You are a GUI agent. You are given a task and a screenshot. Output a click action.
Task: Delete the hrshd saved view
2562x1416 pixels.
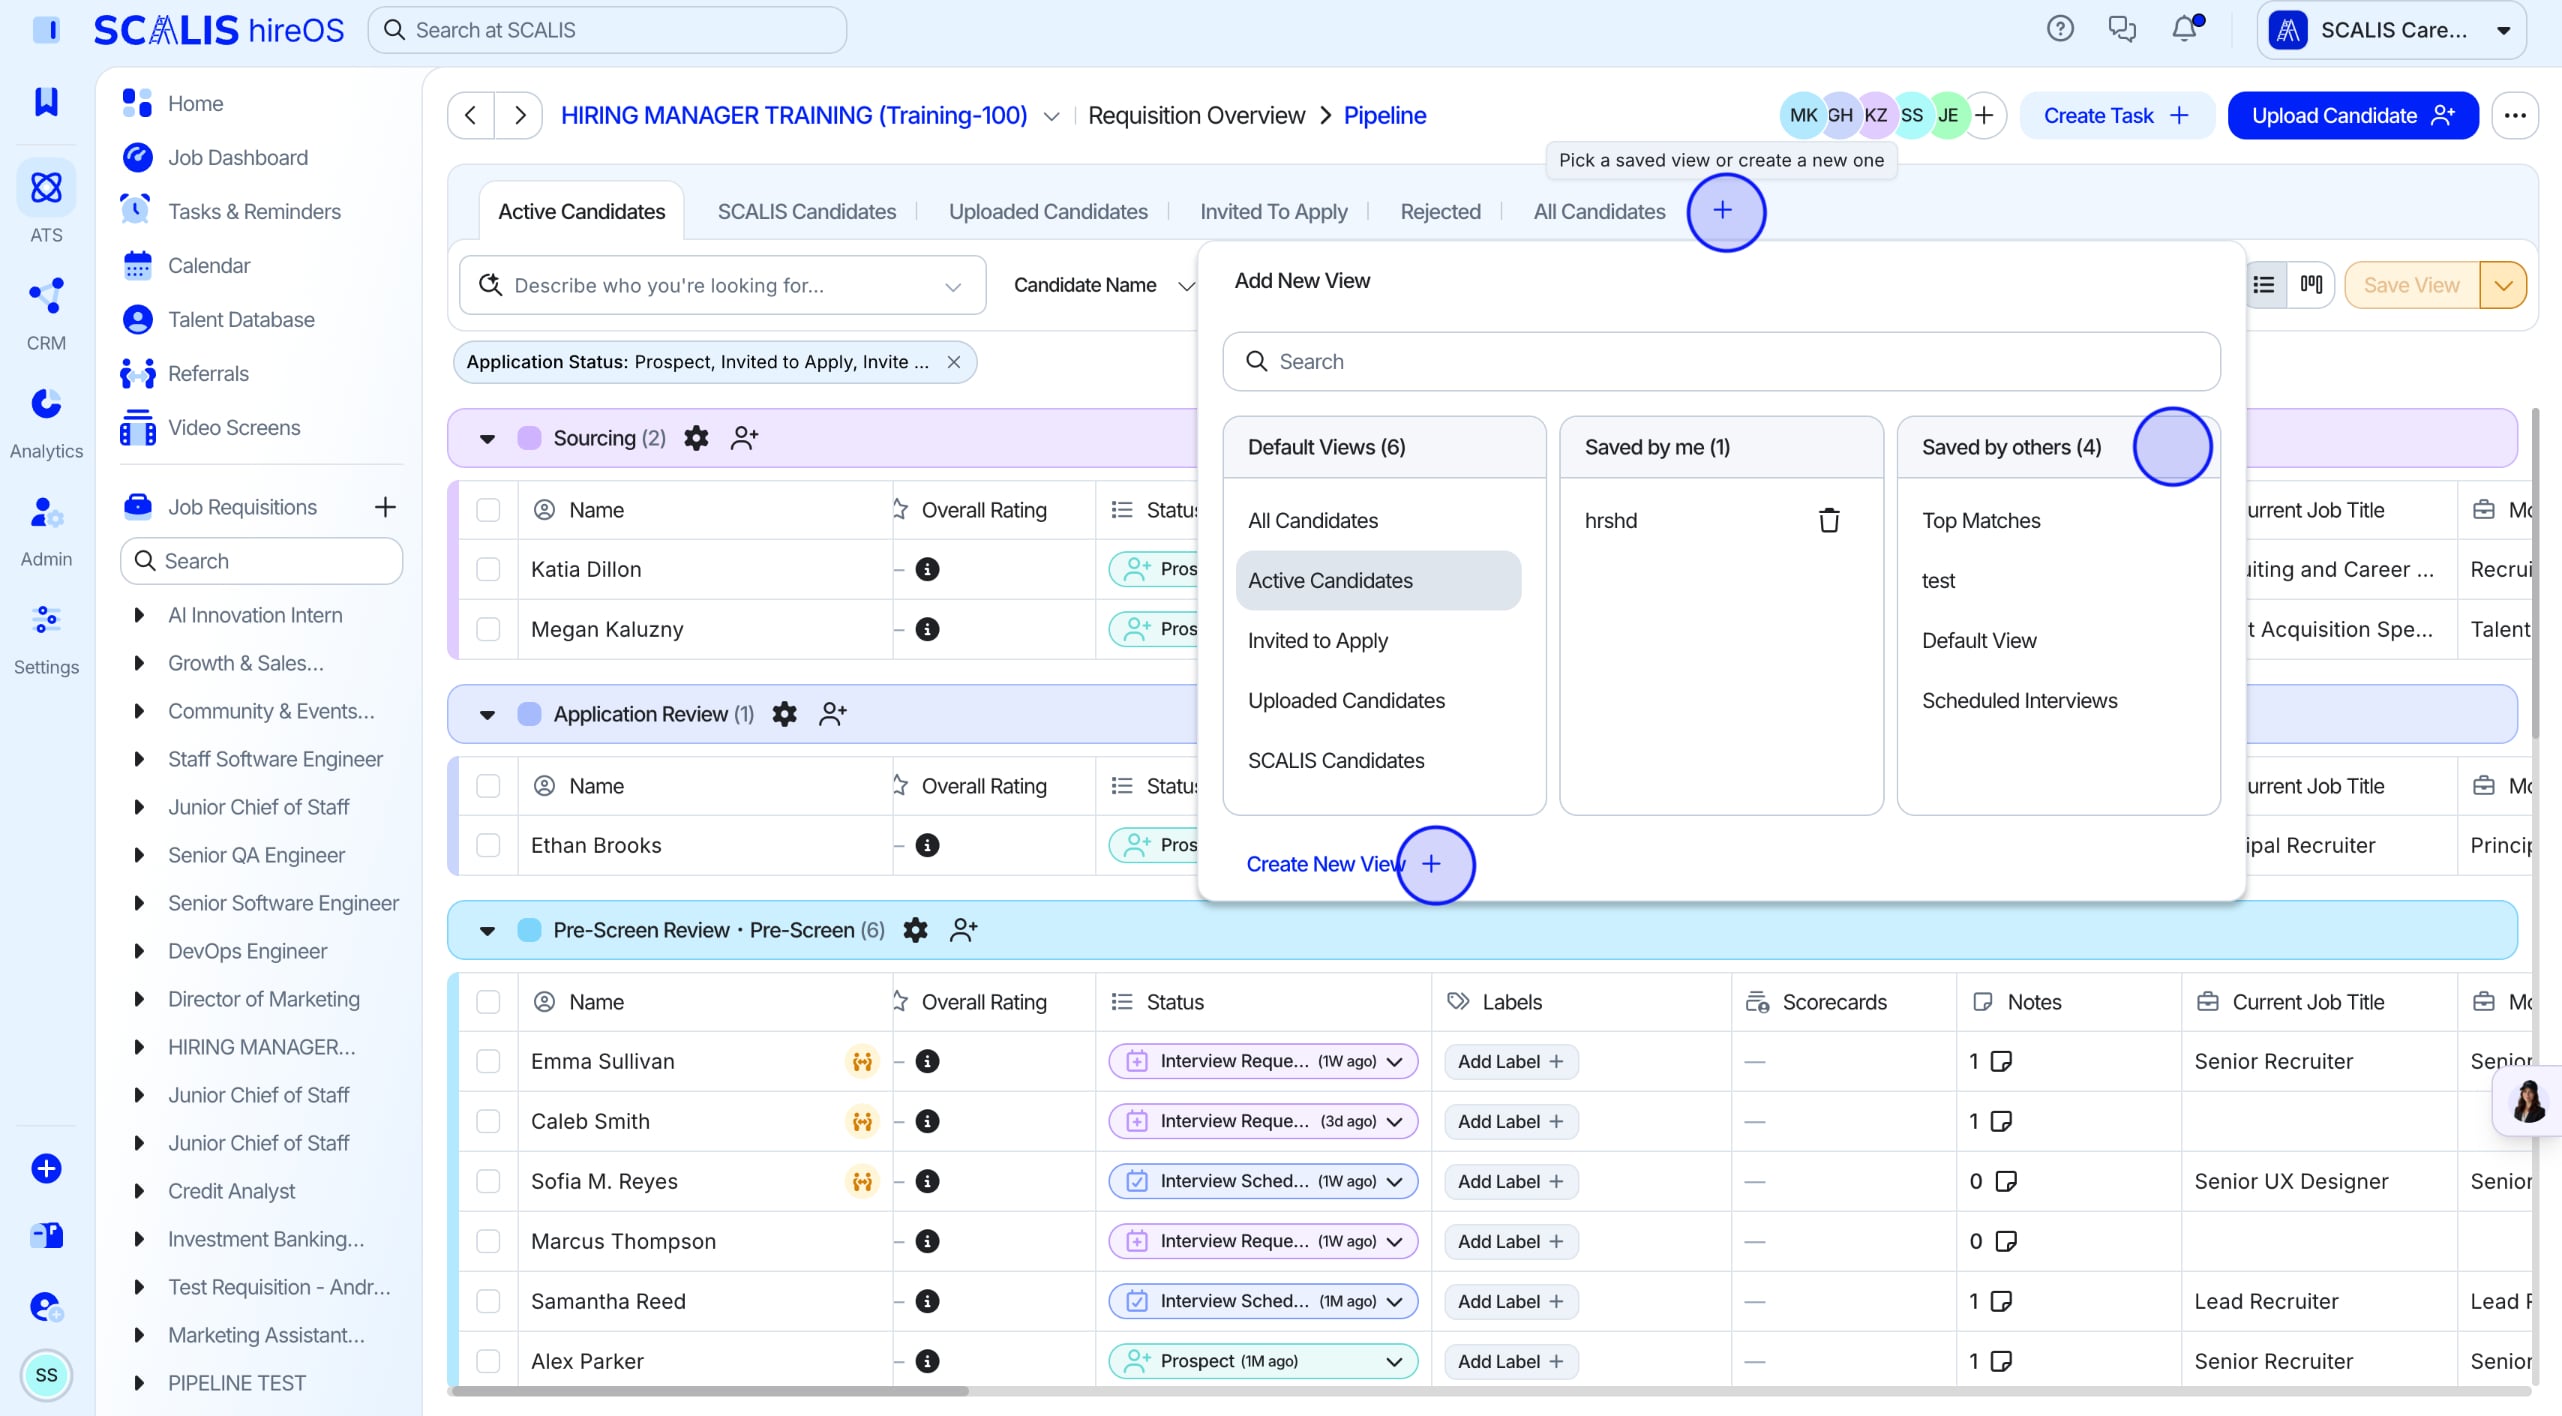coord(1829,520)
